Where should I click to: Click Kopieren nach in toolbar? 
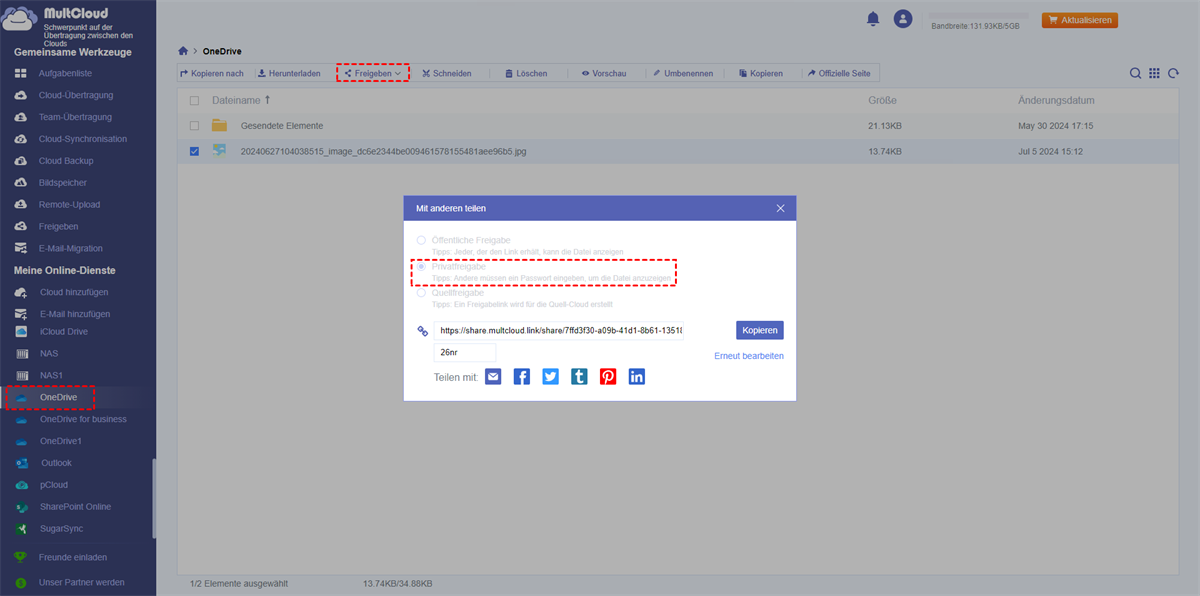(212, 73)
